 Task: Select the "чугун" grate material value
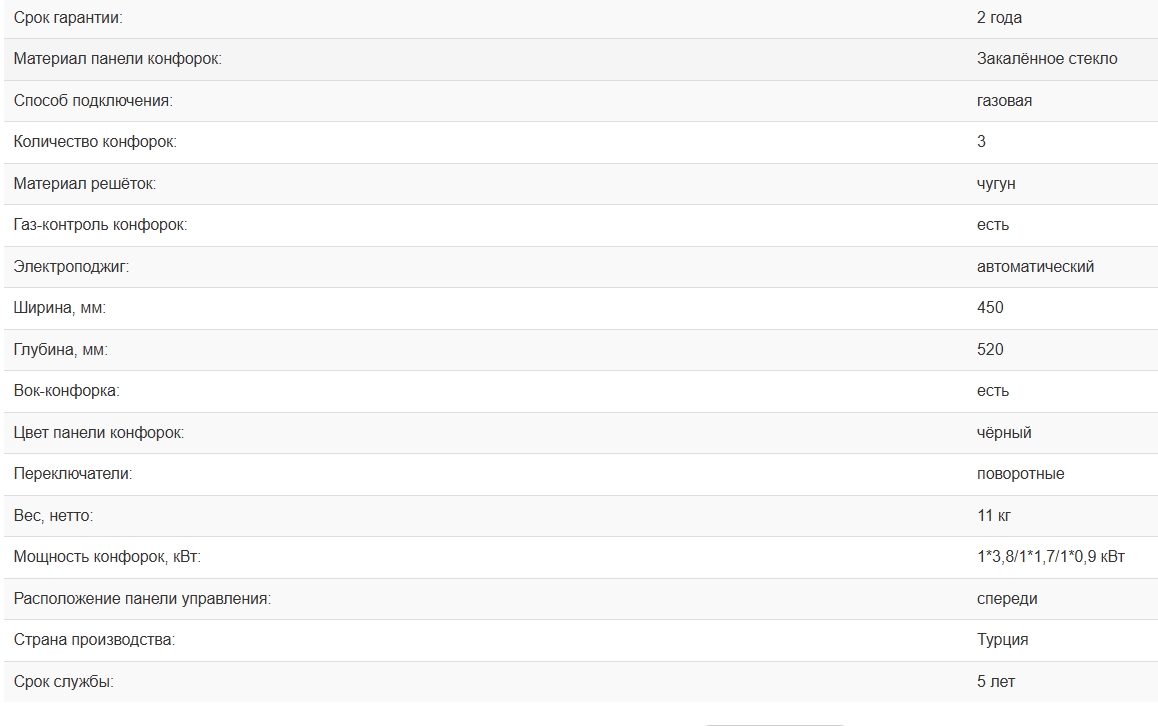point(996,184)
